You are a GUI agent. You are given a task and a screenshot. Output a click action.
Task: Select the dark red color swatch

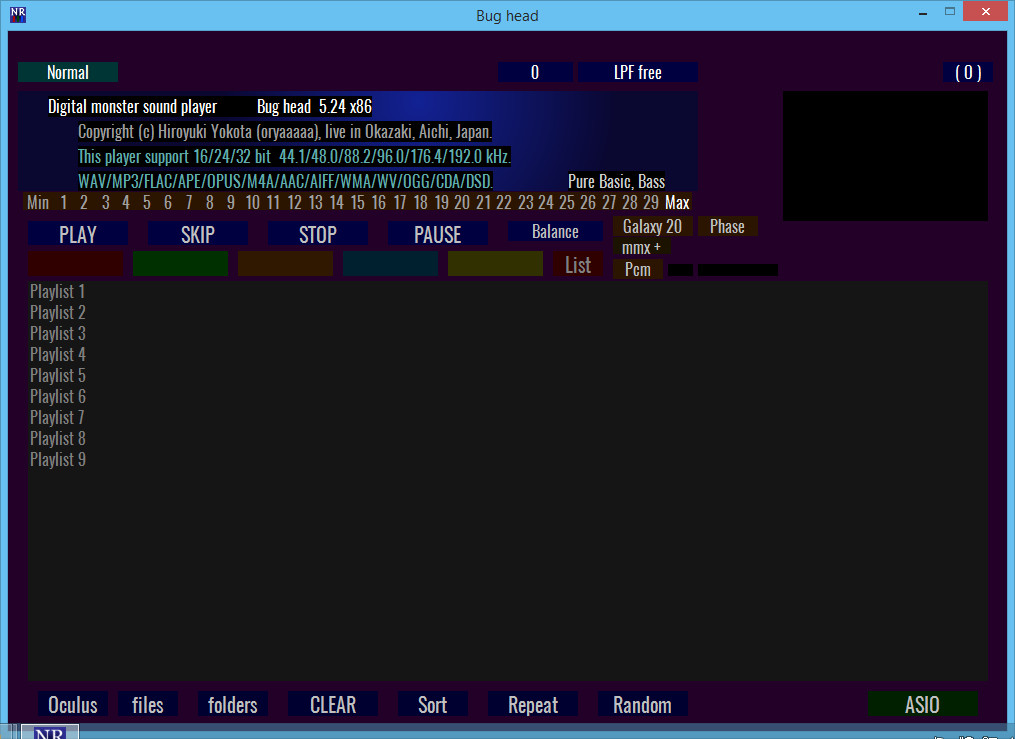pyautogui.click(x=76, y=264)
